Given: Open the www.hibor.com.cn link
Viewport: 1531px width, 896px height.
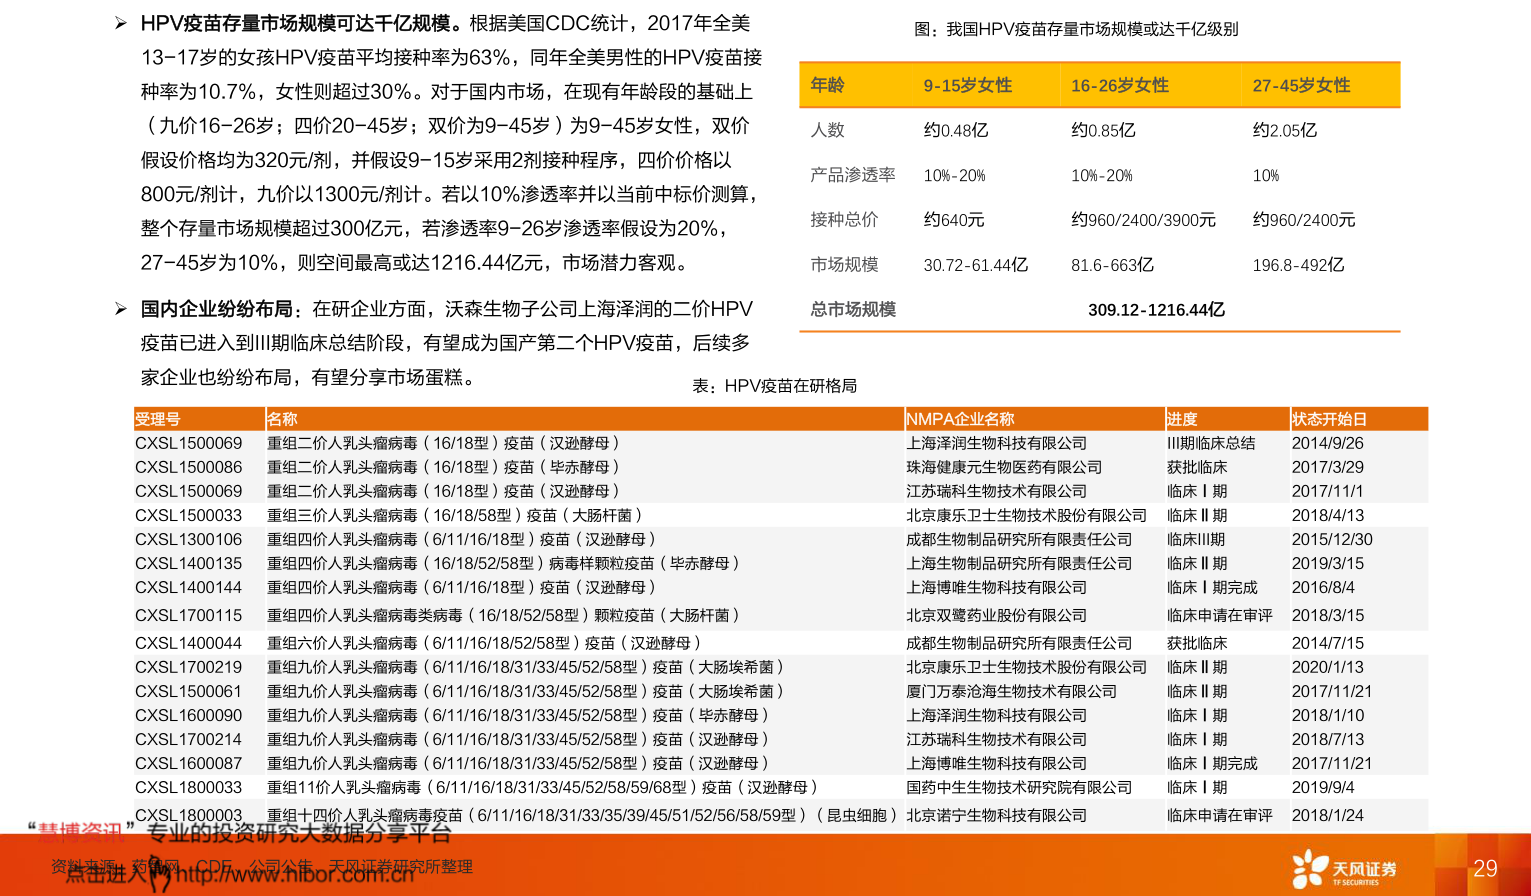Looking at the screenshot, I should click(295, 875).
